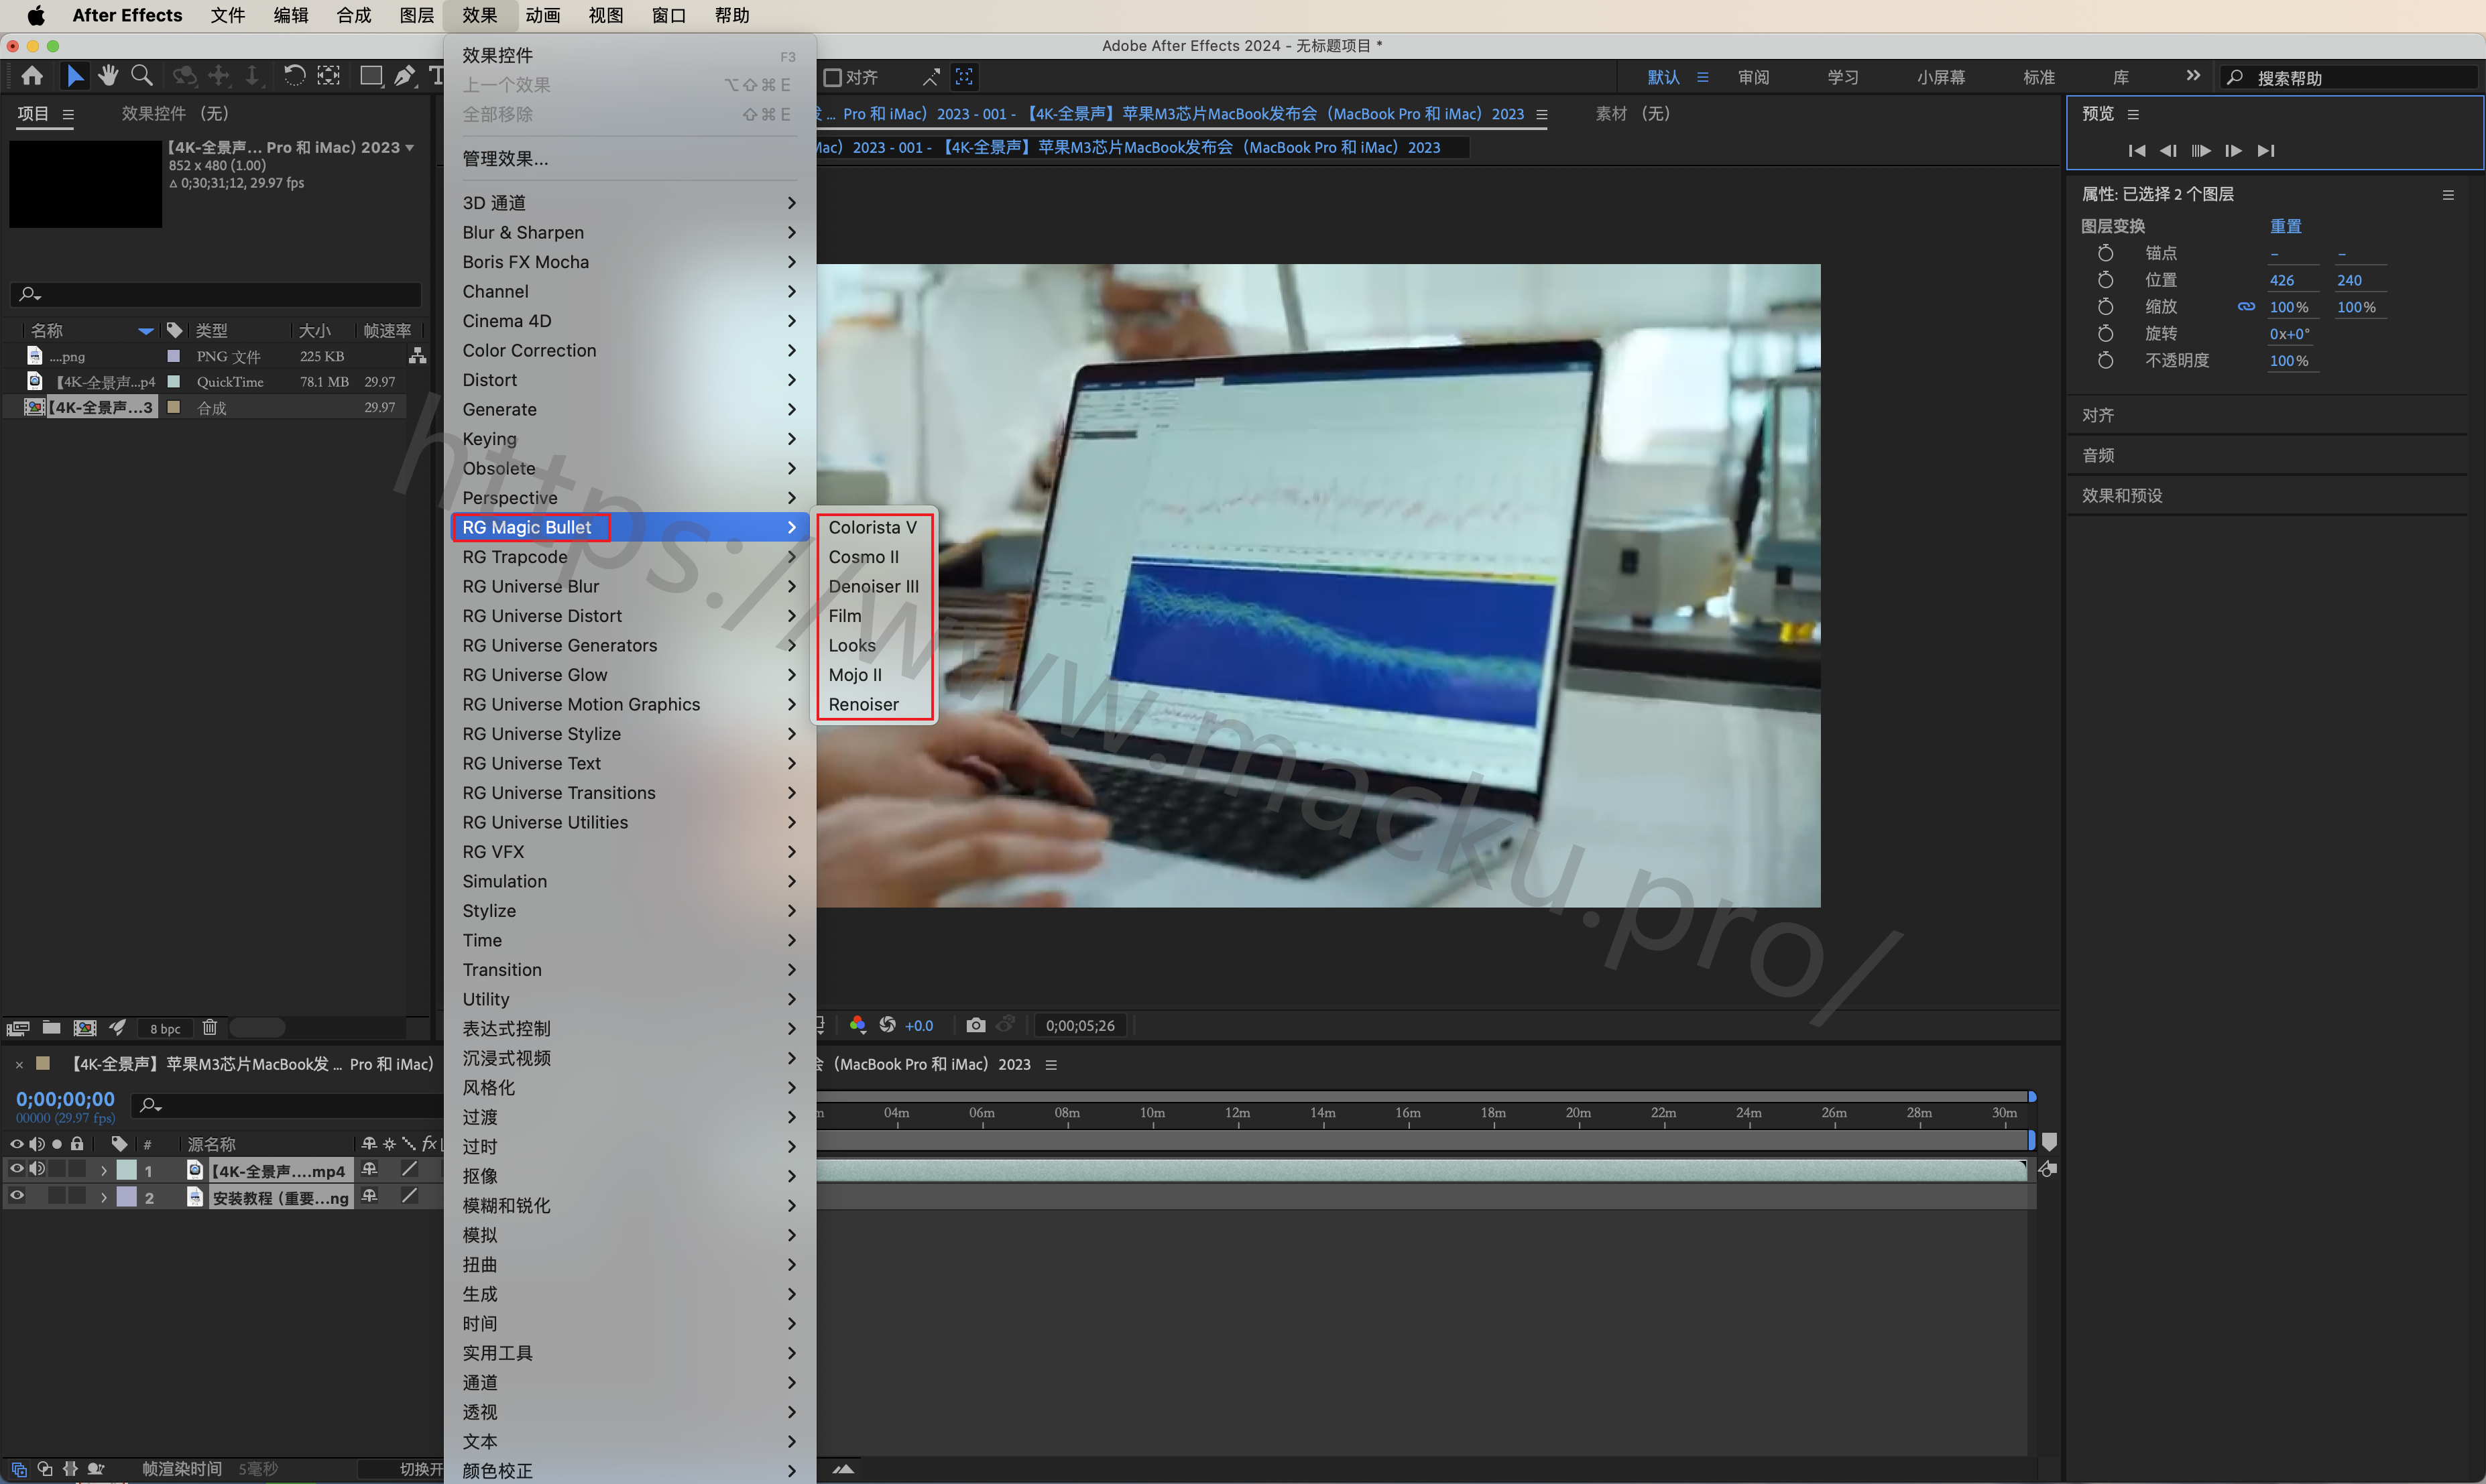The height and width of the screenshot is (1484, 2486).
Task: Select the Pen tool
Action: 404,76
